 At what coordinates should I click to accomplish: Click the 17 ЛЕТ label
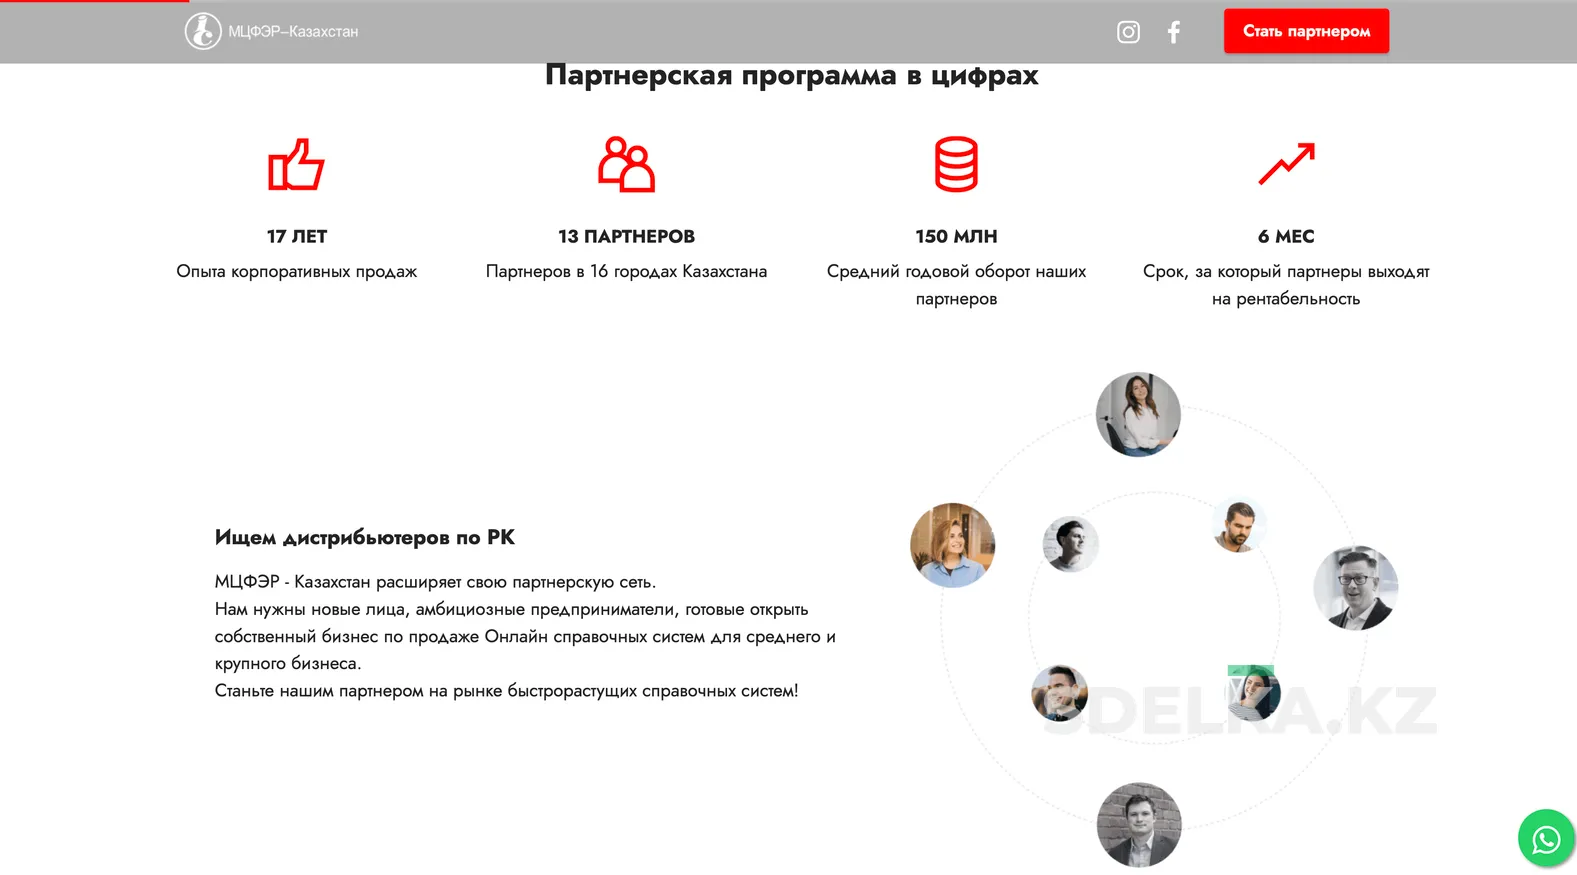tap(297, 236)
